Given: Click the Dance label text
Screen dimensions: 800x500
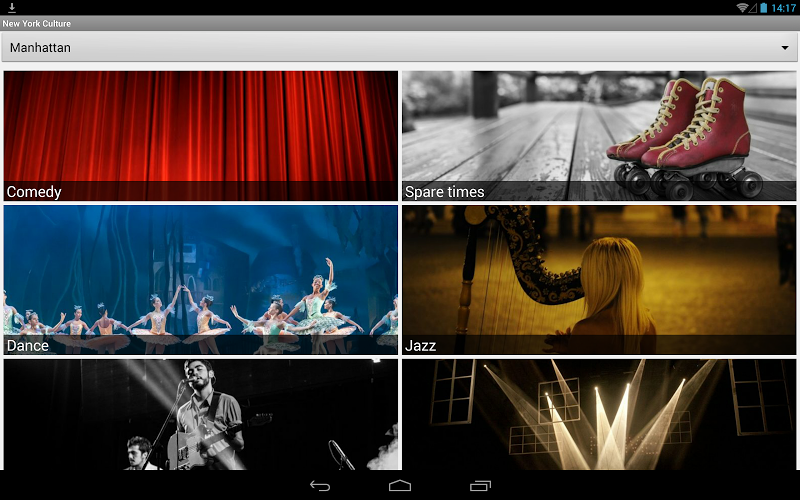Looking at the screenshot, I should (28, 345).
